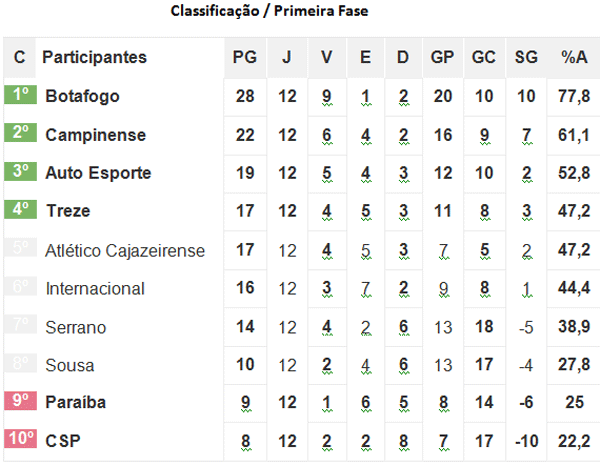Viewport: 600px width, 466px height.
Task: Click the GP column header
Action: (442, 57)
